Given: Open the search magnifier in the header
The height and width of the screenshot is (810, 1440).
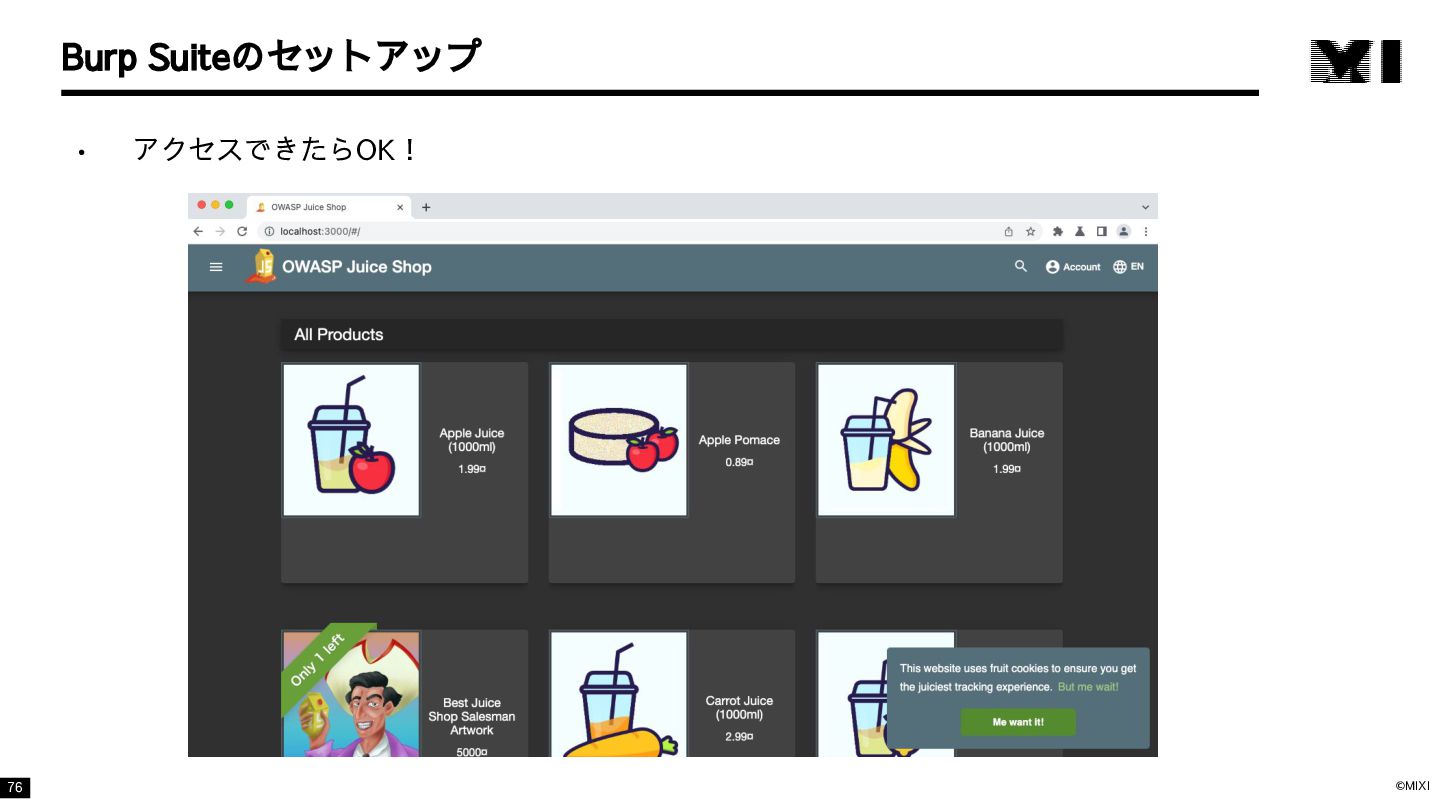Looking at the screenshot, I should (1021, 266).
